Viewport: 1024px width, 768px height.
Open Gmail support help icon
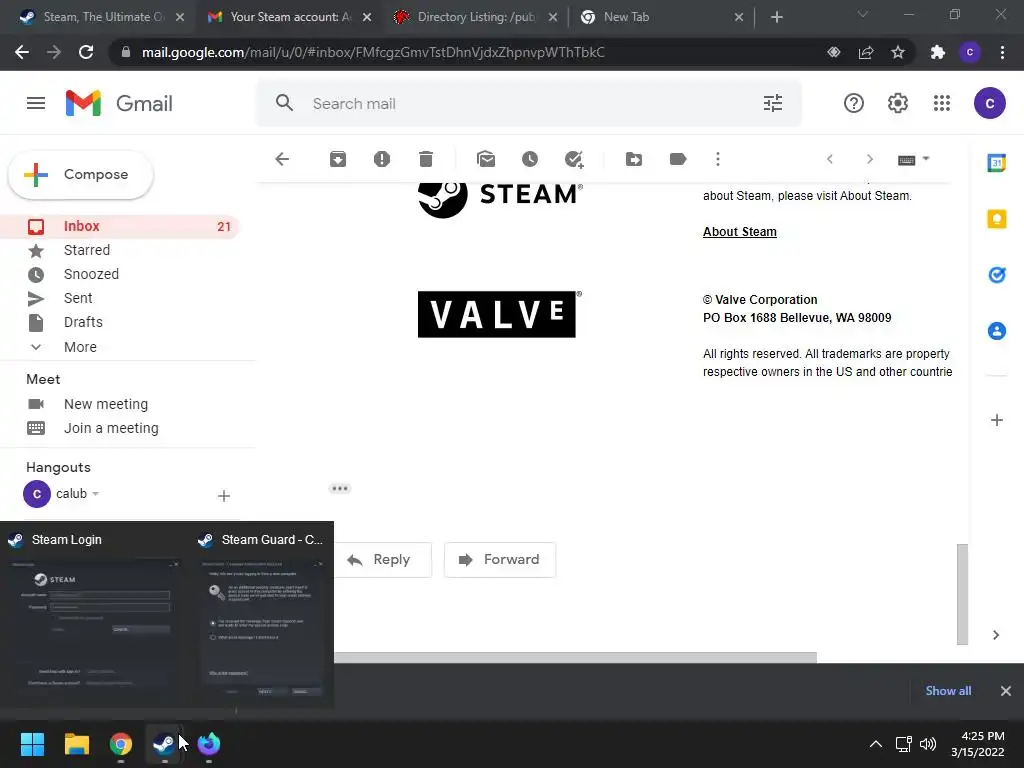point(854,103)
